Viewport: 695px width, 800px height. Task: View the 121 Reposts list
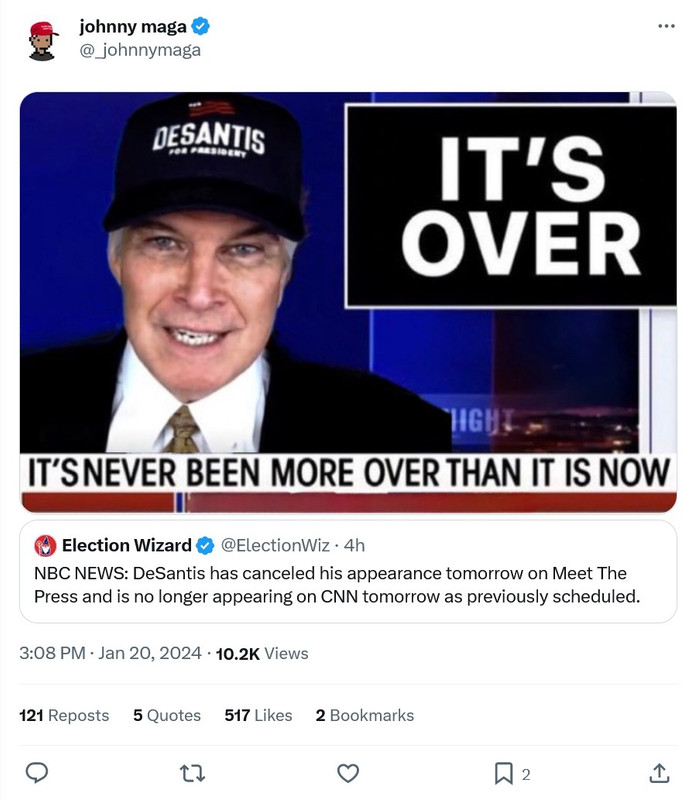64,715
